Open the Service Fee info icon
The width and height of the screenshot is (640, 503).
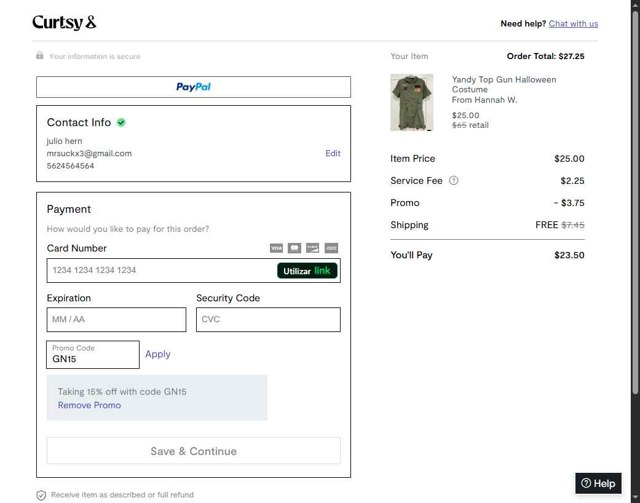pos(453,180)
